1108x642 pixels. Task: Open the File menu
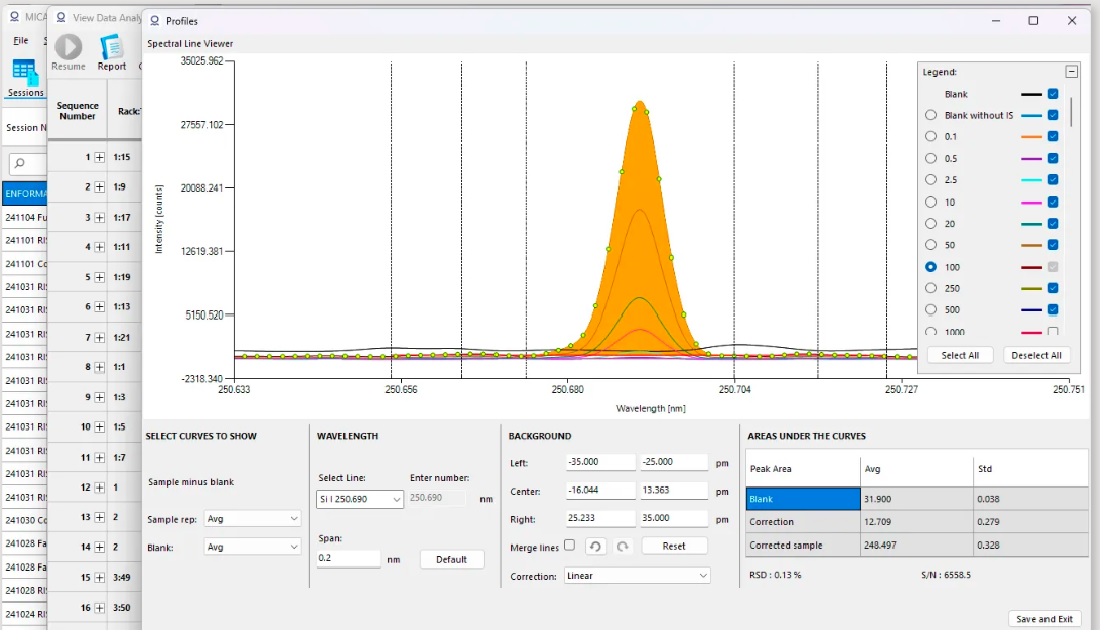[x=20, y=40]
